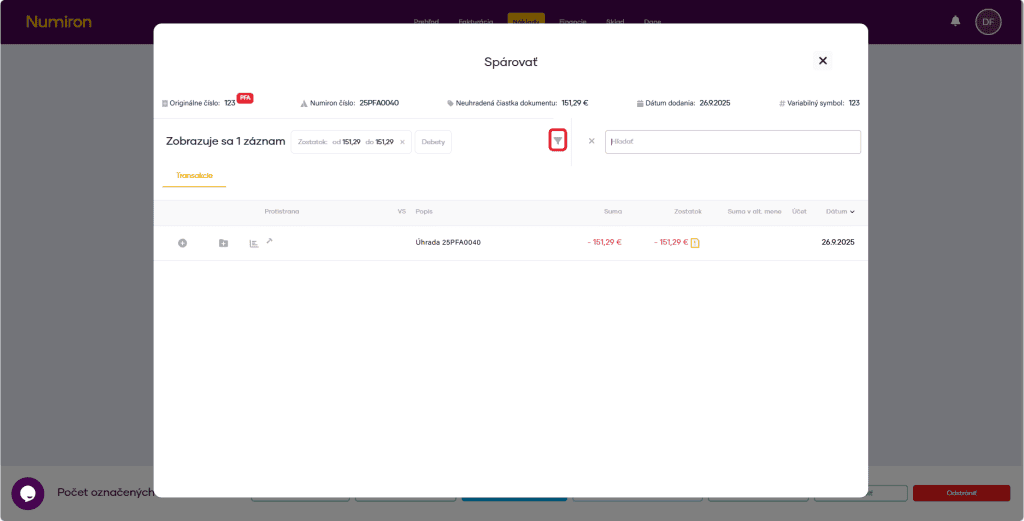1024x521 pixels.
Task: Sort by Dátum column dropdown arrow
Action: 852,212
